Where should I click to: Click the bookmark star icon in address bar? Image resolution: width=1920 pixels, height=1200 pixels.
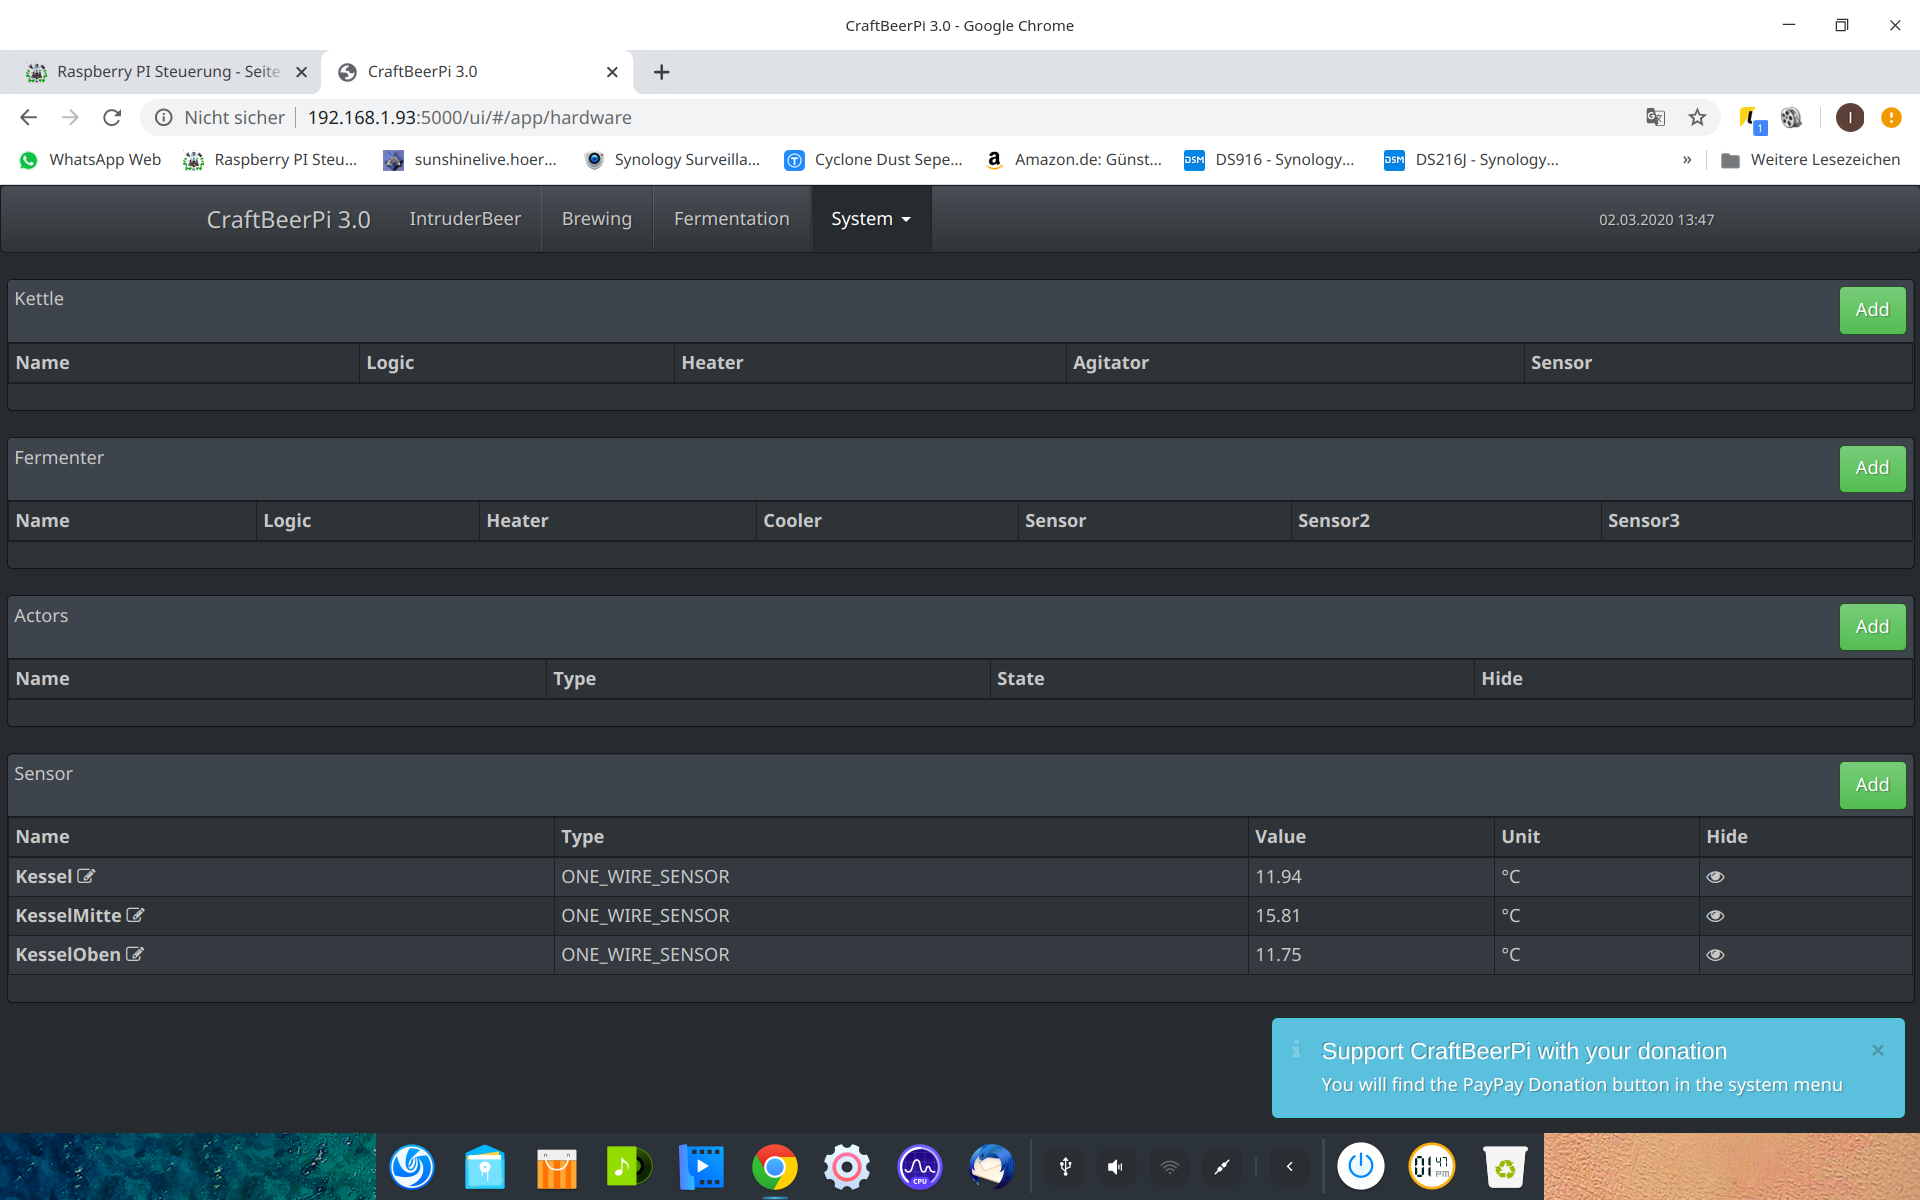point(1697,118)
